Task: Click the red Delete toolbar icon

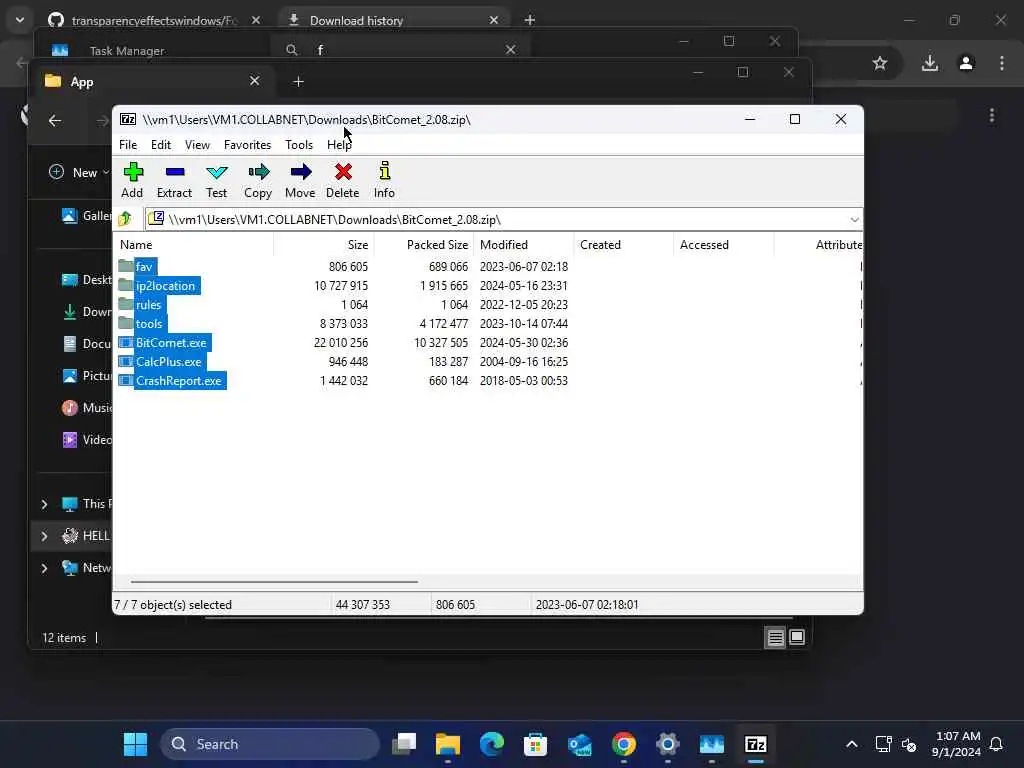Action: point(342,180)
